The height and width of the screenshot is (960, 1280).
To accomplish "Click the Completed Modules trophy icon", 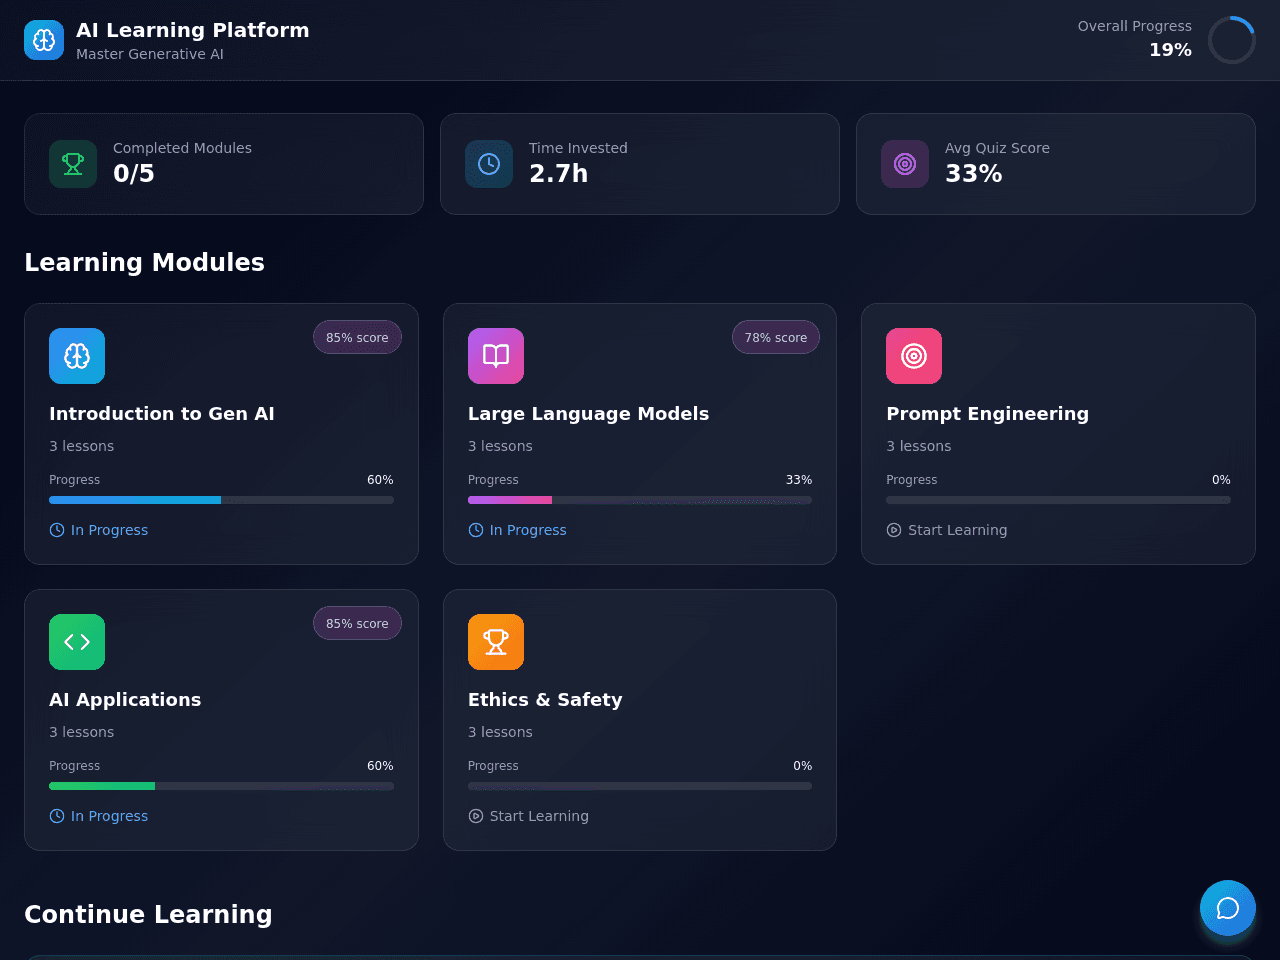I will pos(73,164).
